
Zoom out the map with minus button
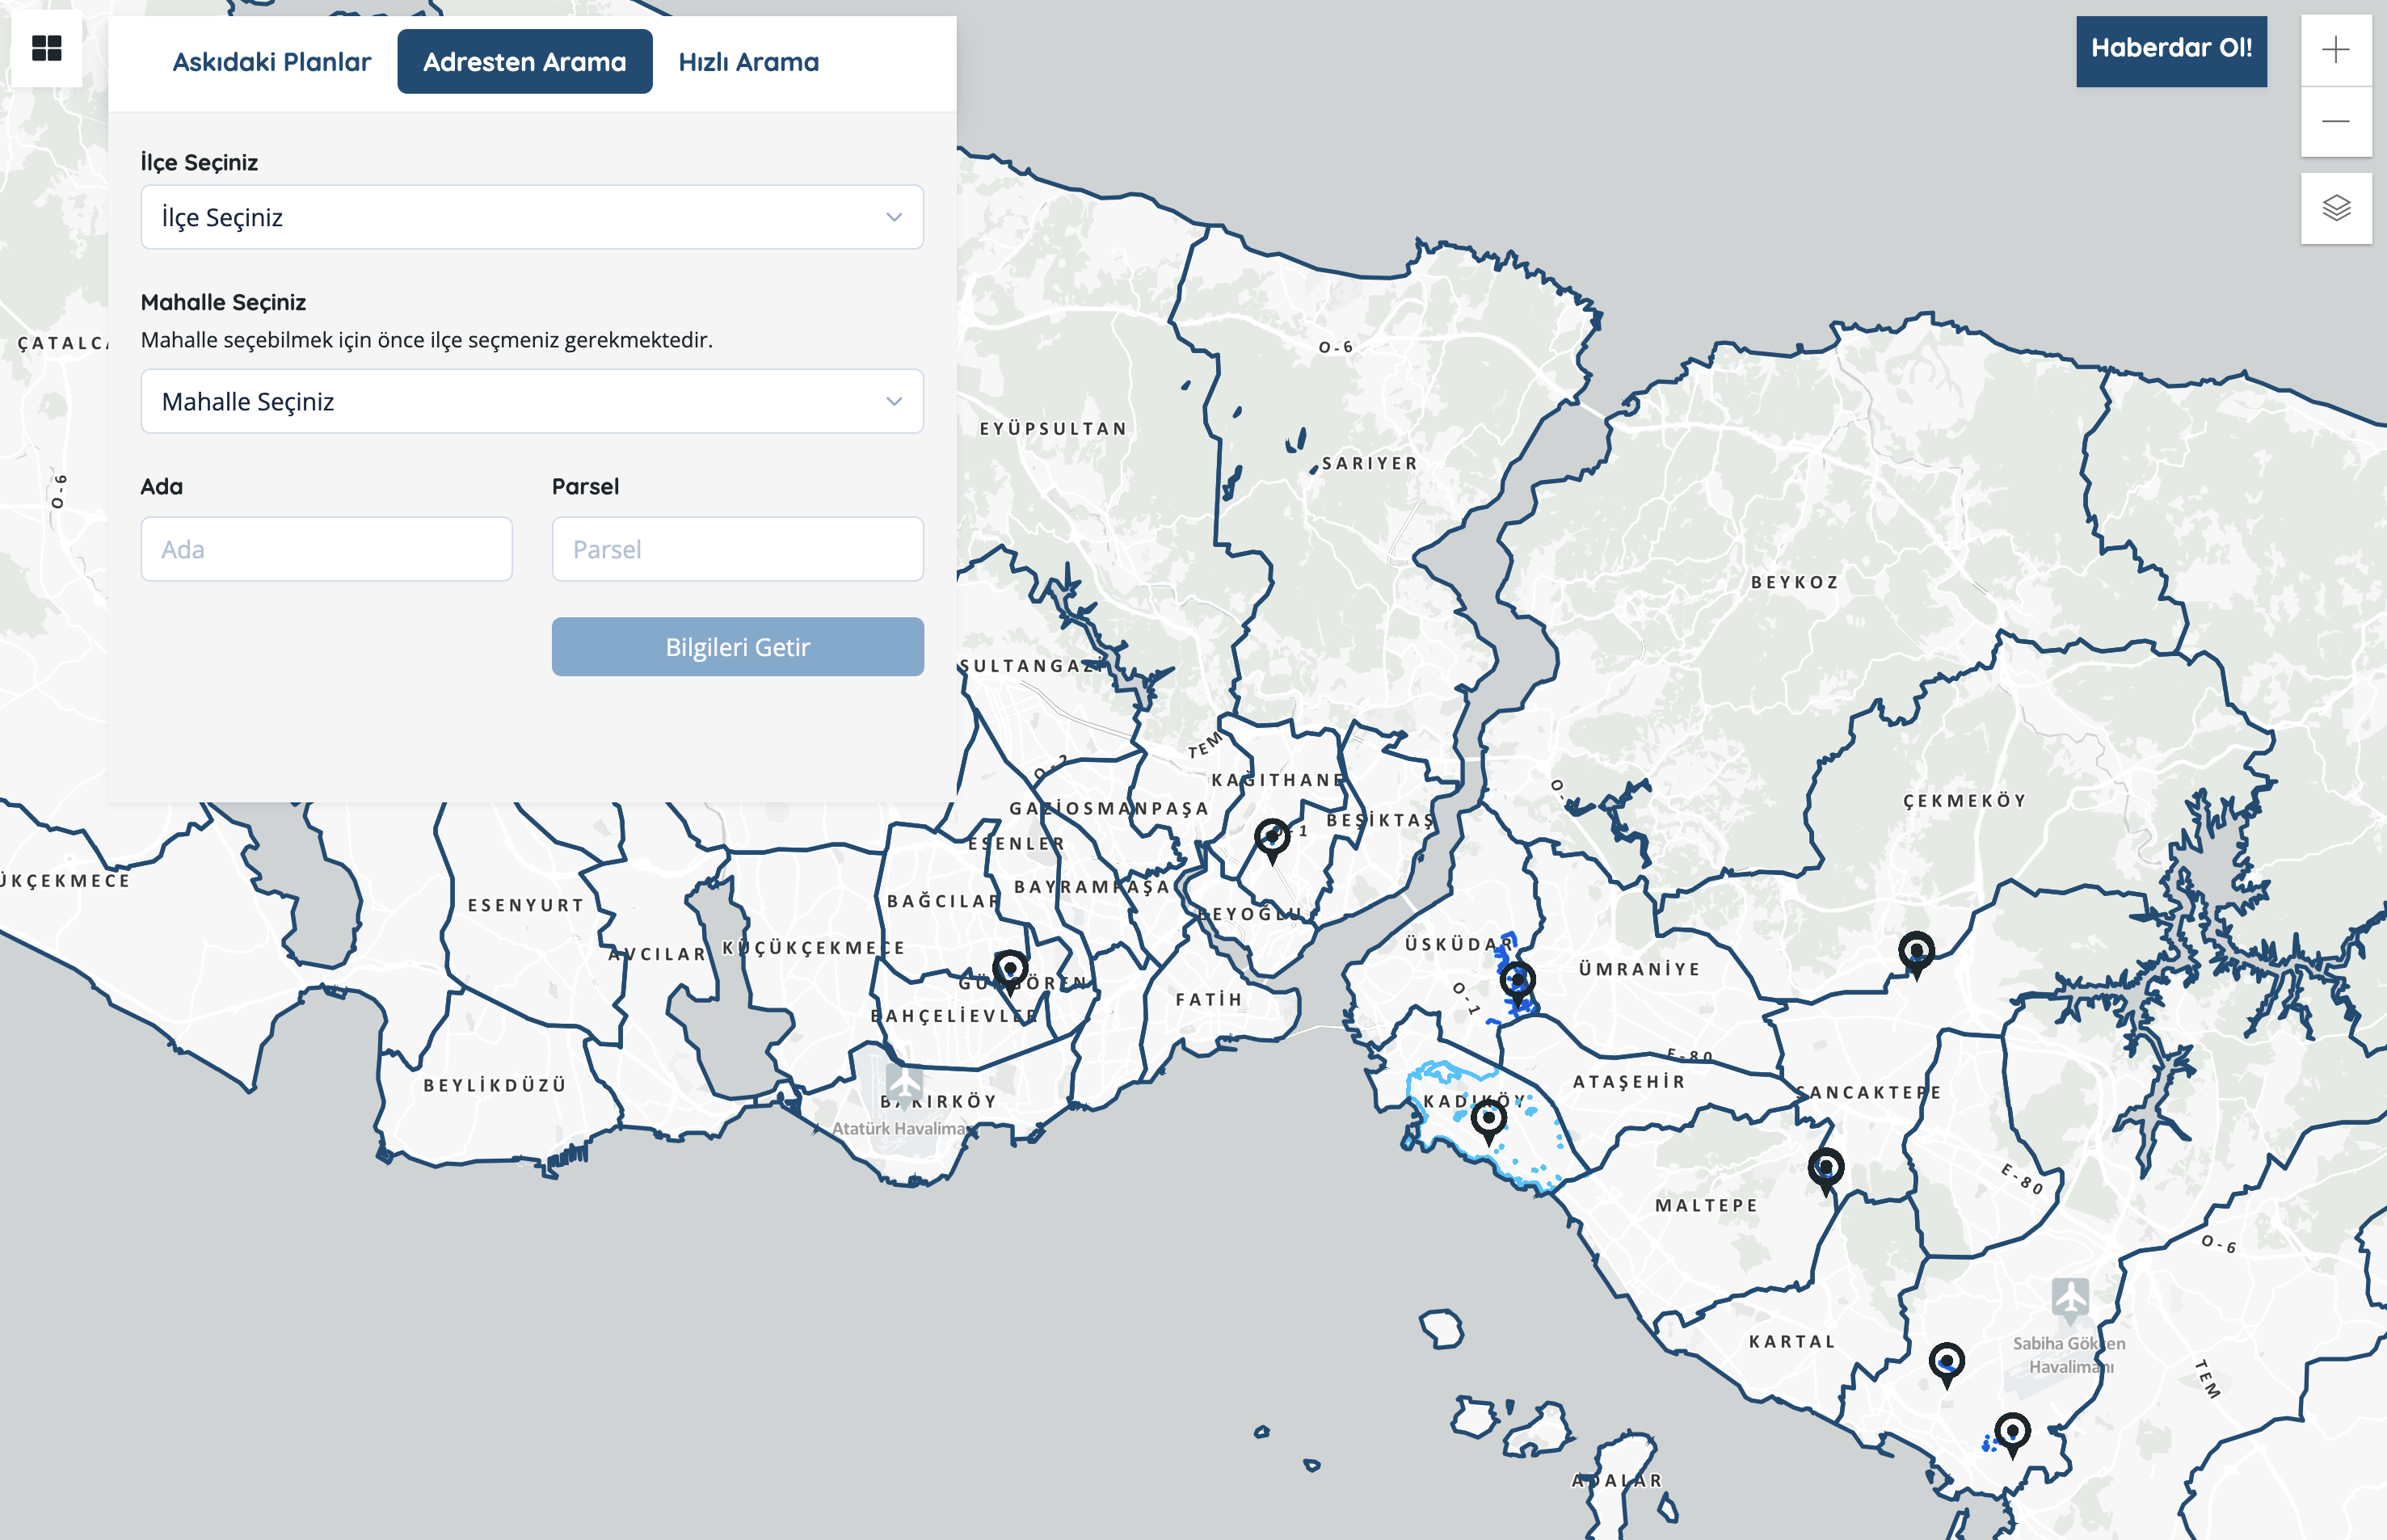click(x=2335, y=122)
